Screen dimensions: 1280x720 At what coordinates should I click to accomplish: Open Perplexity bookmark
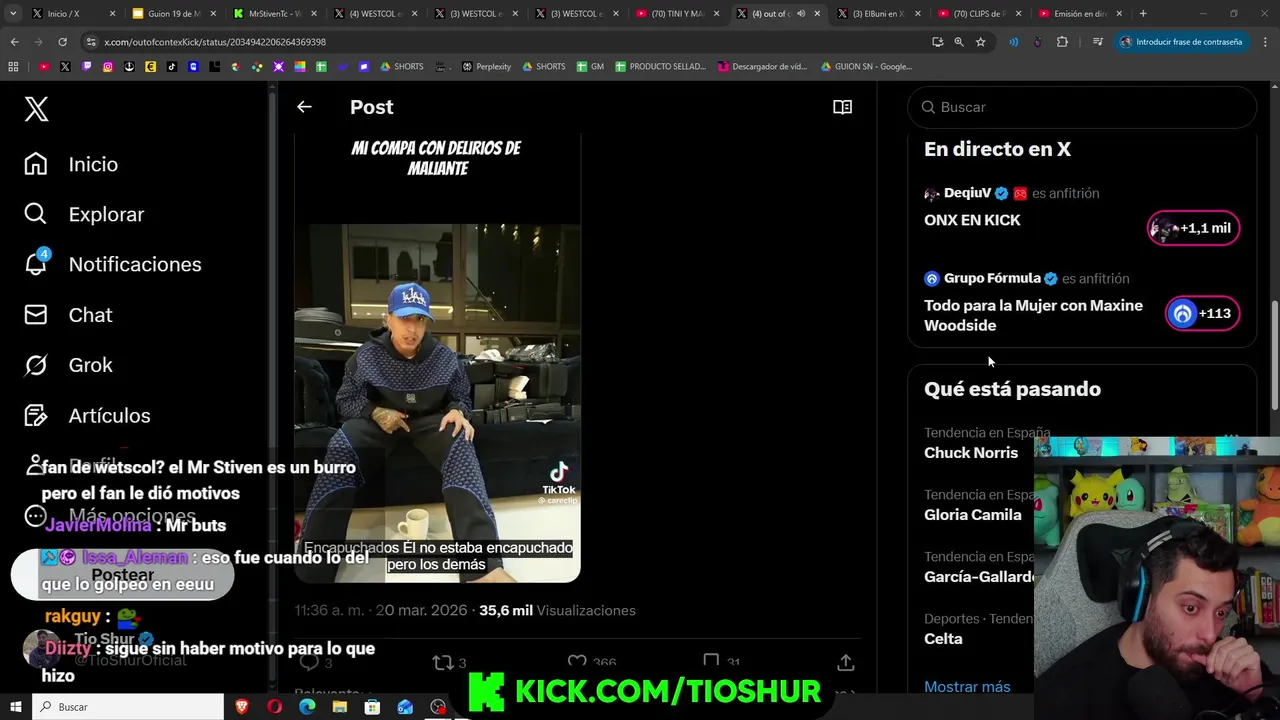coord(486,67)
